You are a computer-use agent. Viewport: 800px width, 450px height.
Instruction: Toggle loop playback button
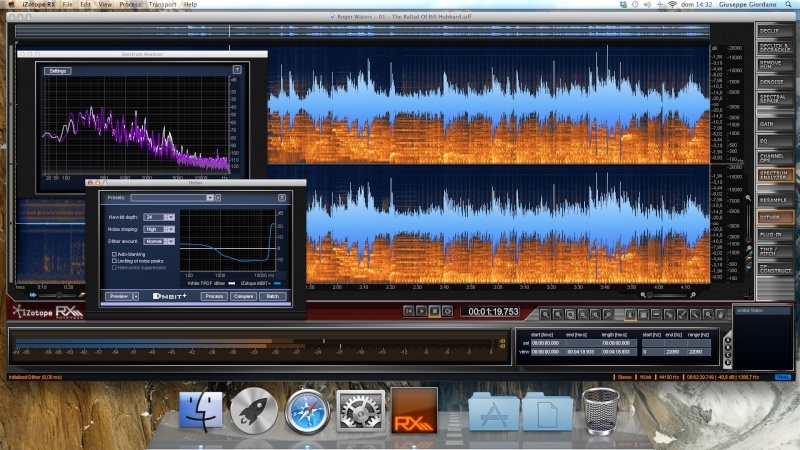pyautogui.click(x=447, y=311)
